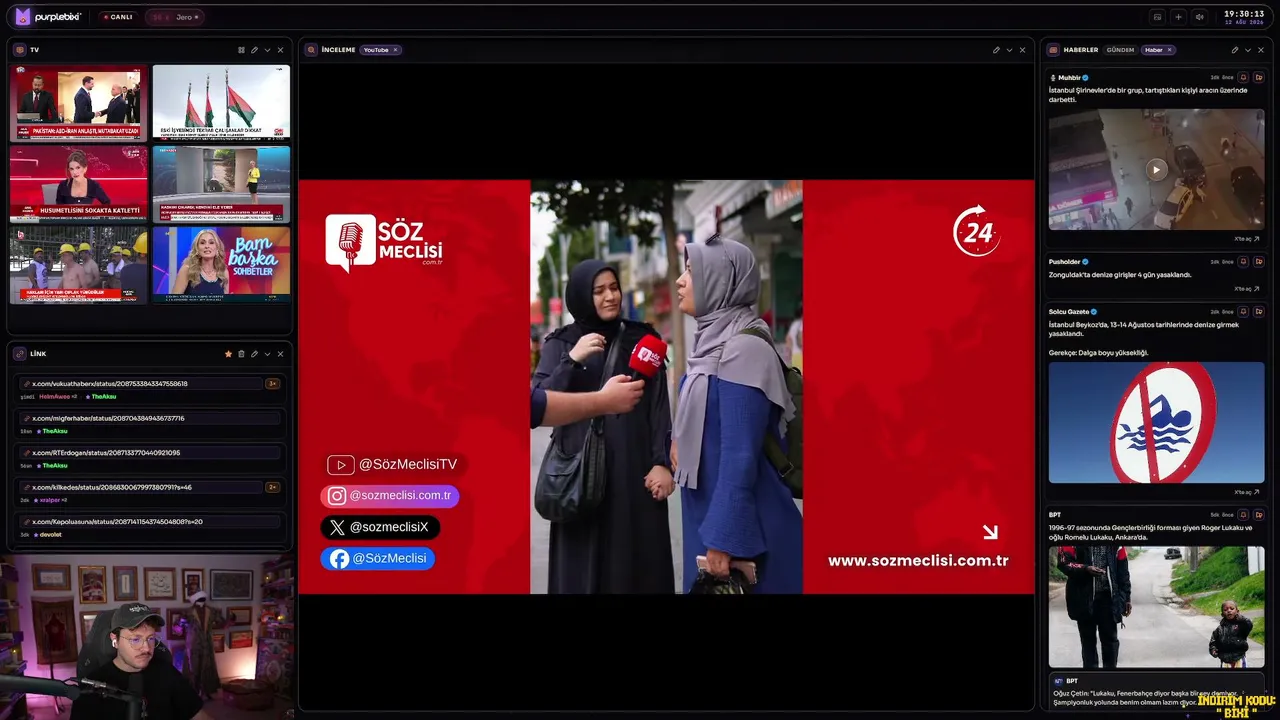Screen dimensions: 1280x720
Task: Change the TV panel grid layout
Action: click(x=241, y=50)
